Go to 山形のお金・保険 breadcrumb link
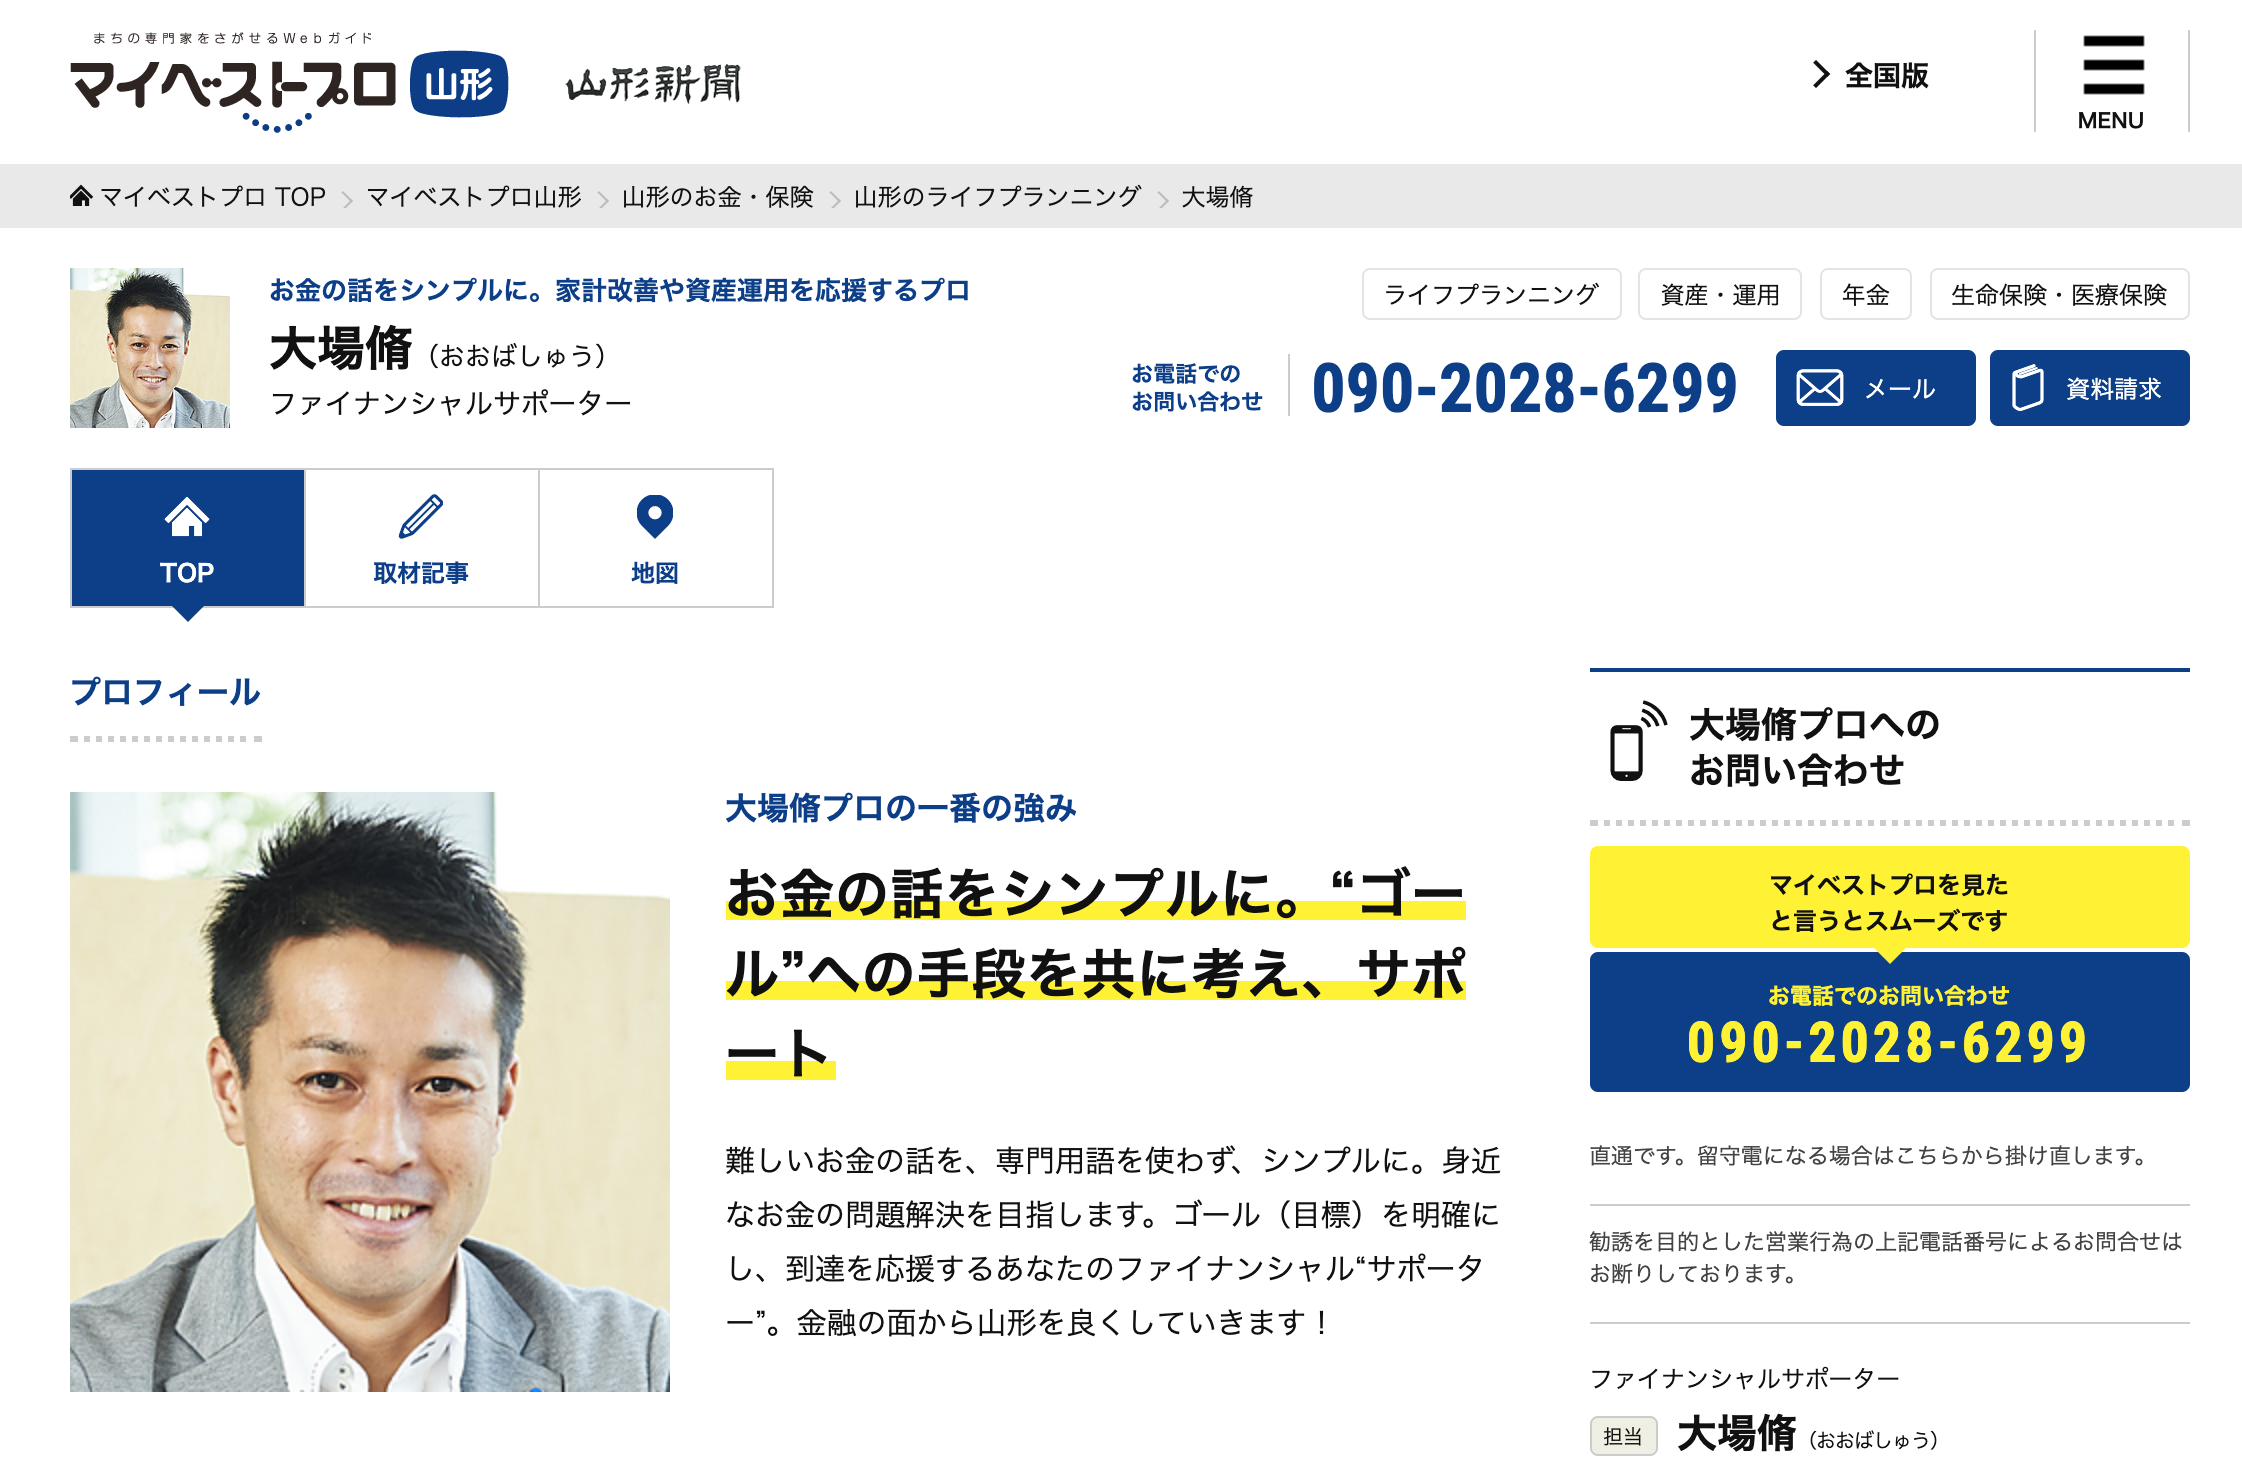 pyautogui.click(x=717, y=197)
